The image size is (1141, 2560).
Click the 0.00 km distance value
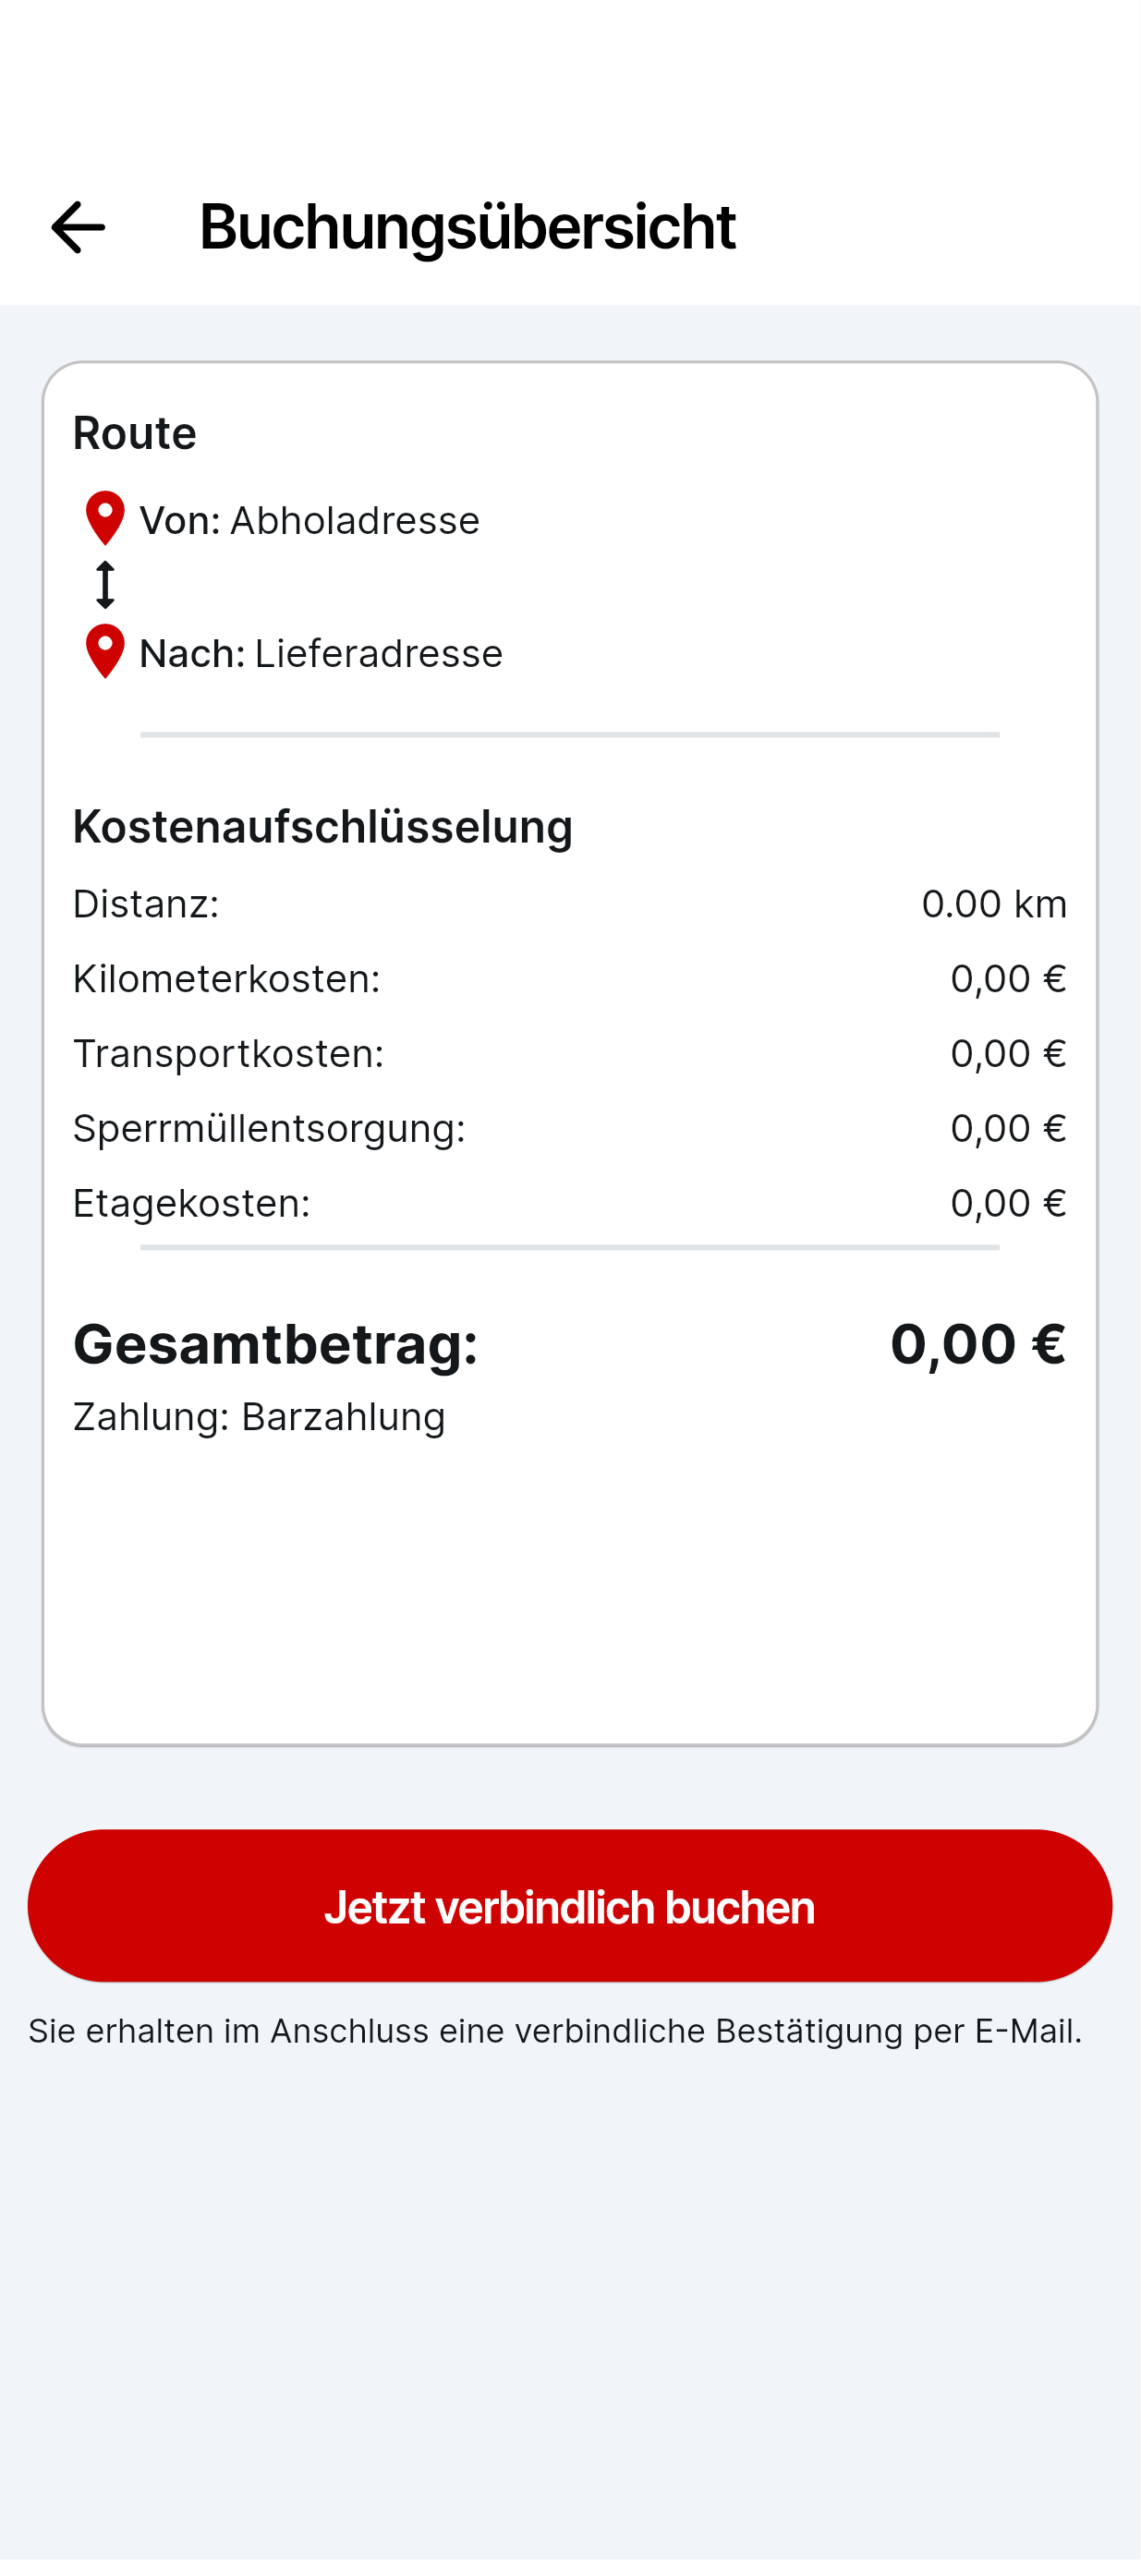(993, 904)
